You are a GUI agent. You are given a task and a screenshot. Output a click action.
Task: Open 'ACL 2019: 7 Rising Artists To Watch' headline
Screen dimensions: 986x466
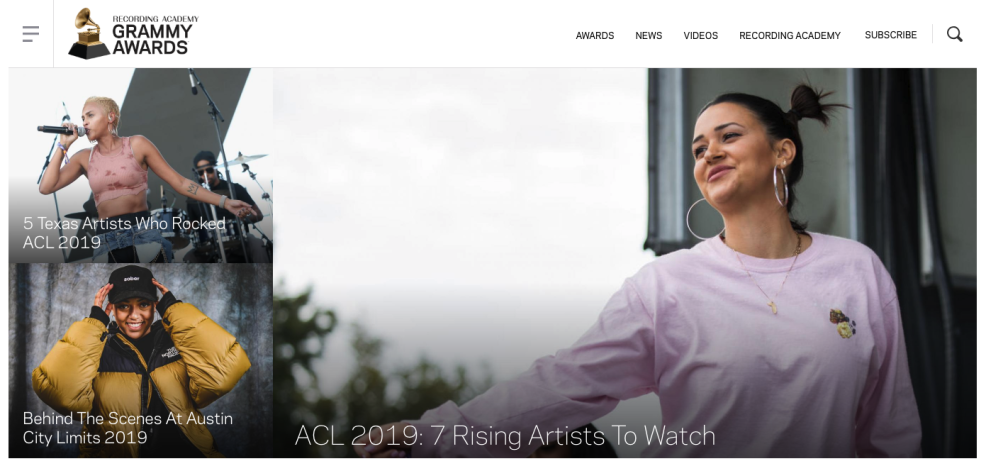tap(505, 436)
